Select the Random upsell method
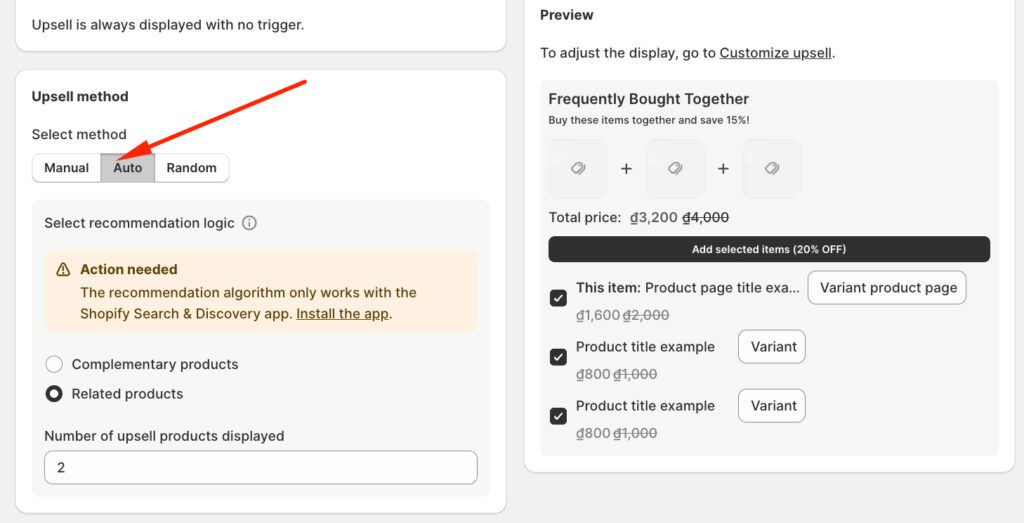The width and height of the screenshot is (1024, 523). [192, 168]
